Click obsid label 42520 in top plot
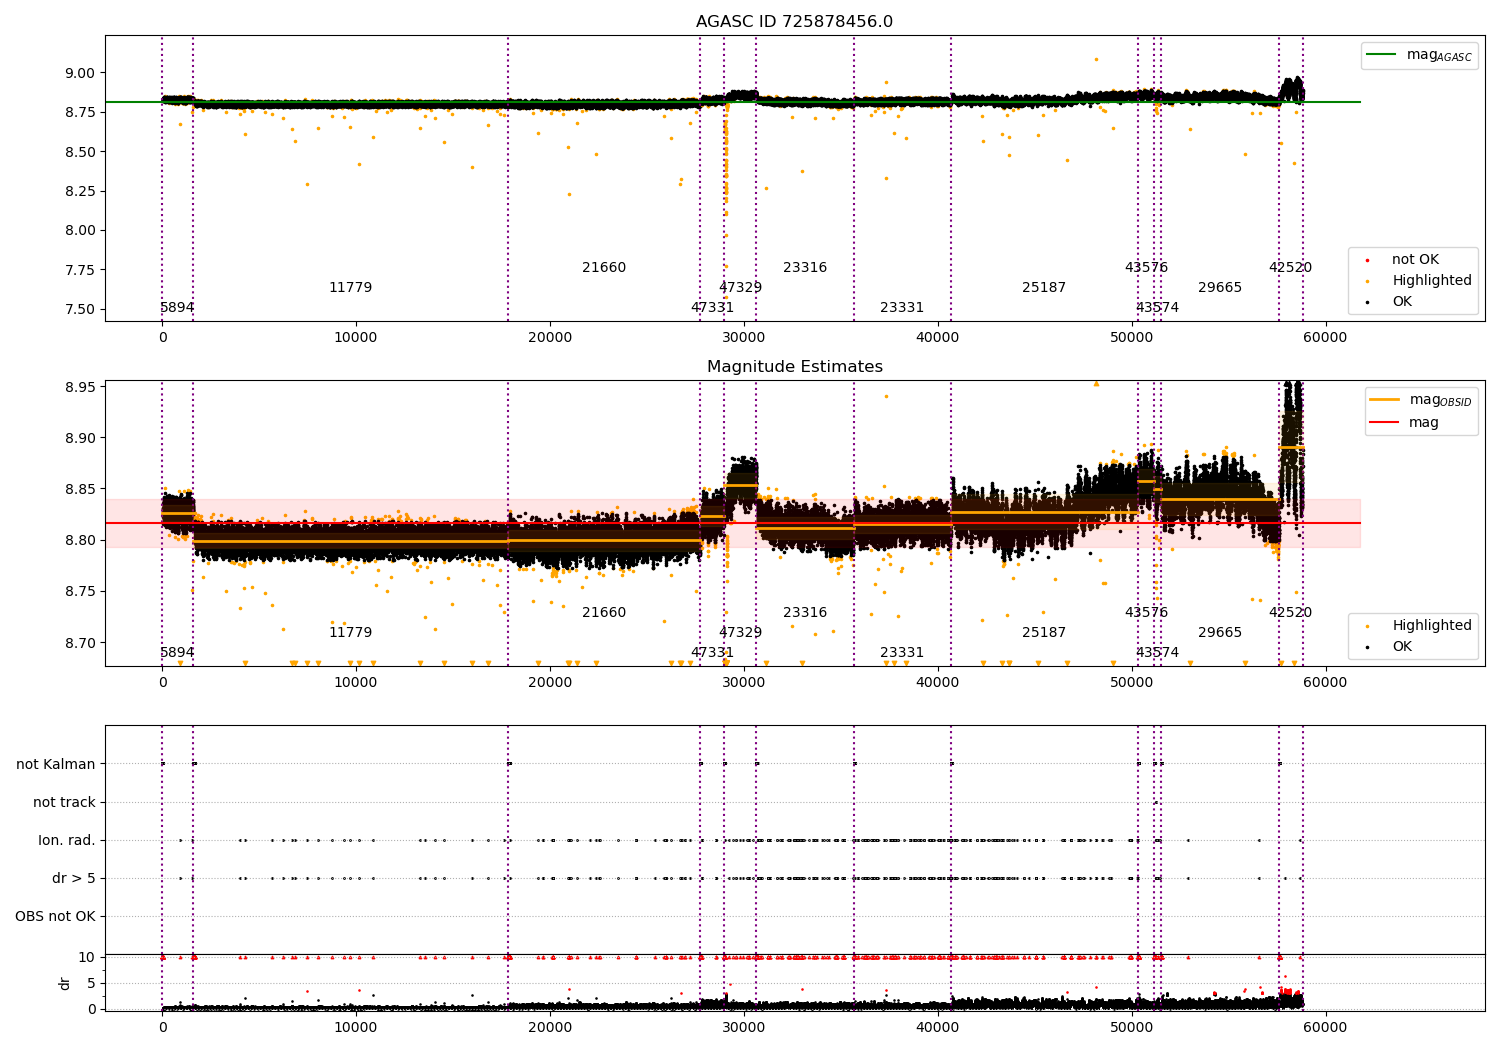This screenshot has height=1050, width=1500. [1290, 268]
